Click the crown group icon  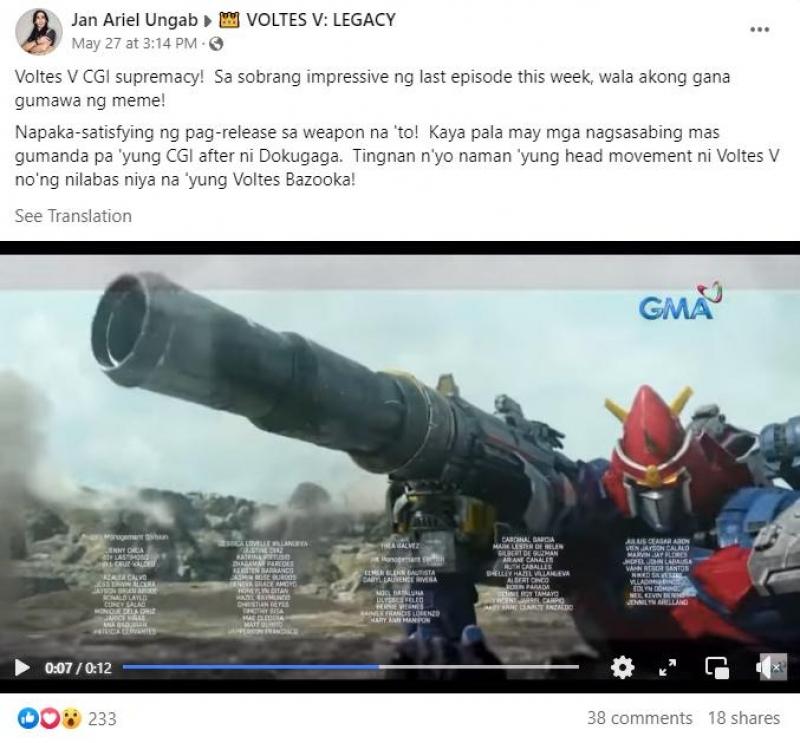(229, 20)
